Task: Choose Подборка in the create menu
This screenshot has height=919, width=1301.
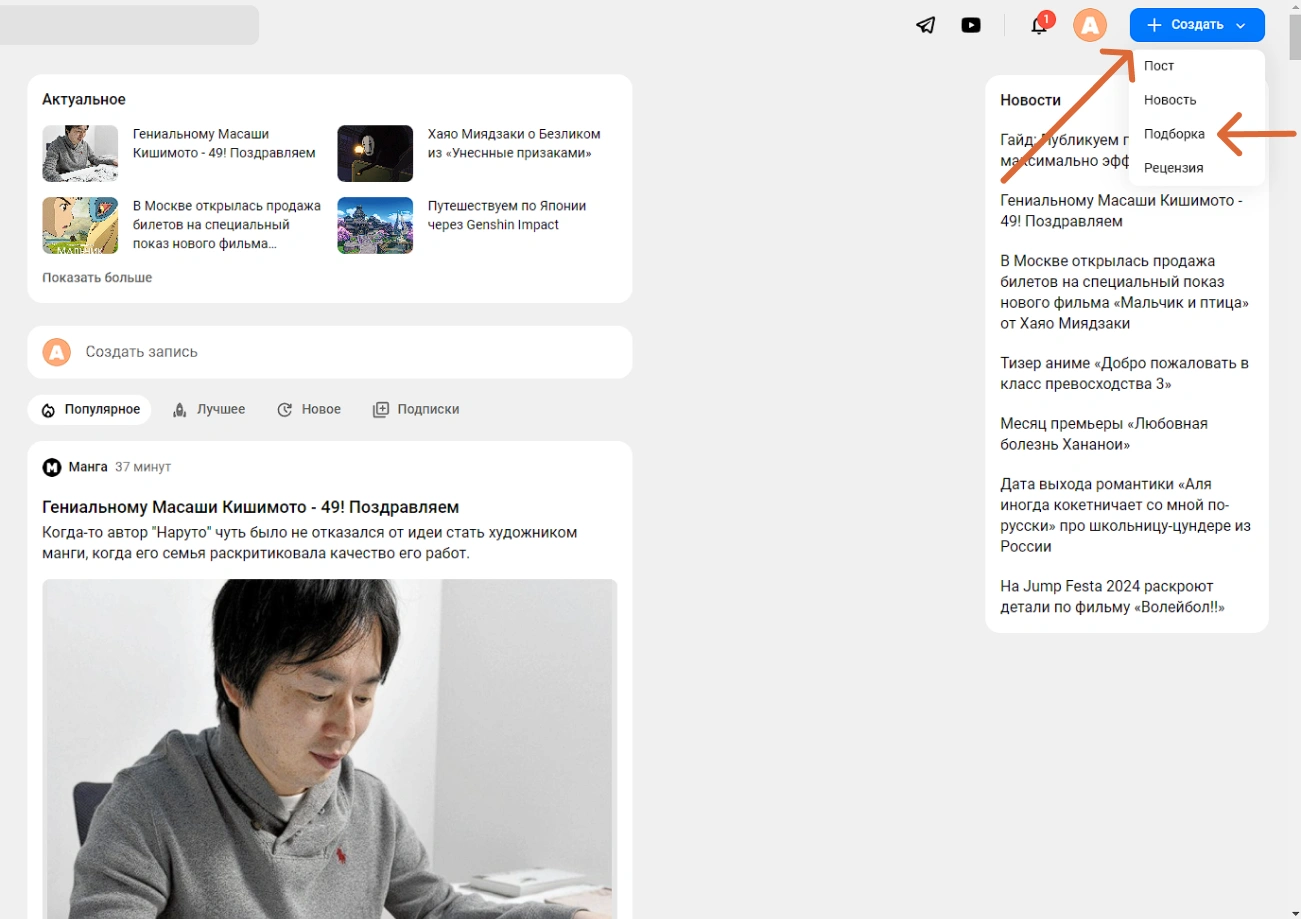Action: click(x=1174, y=134)
